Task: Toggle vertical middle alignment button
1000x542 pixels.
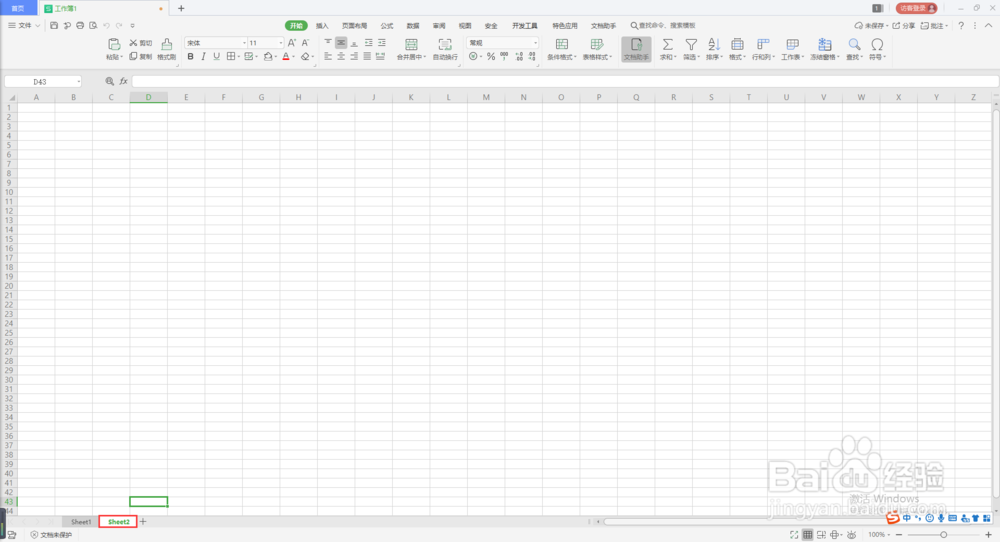Action: coord(341,43)
